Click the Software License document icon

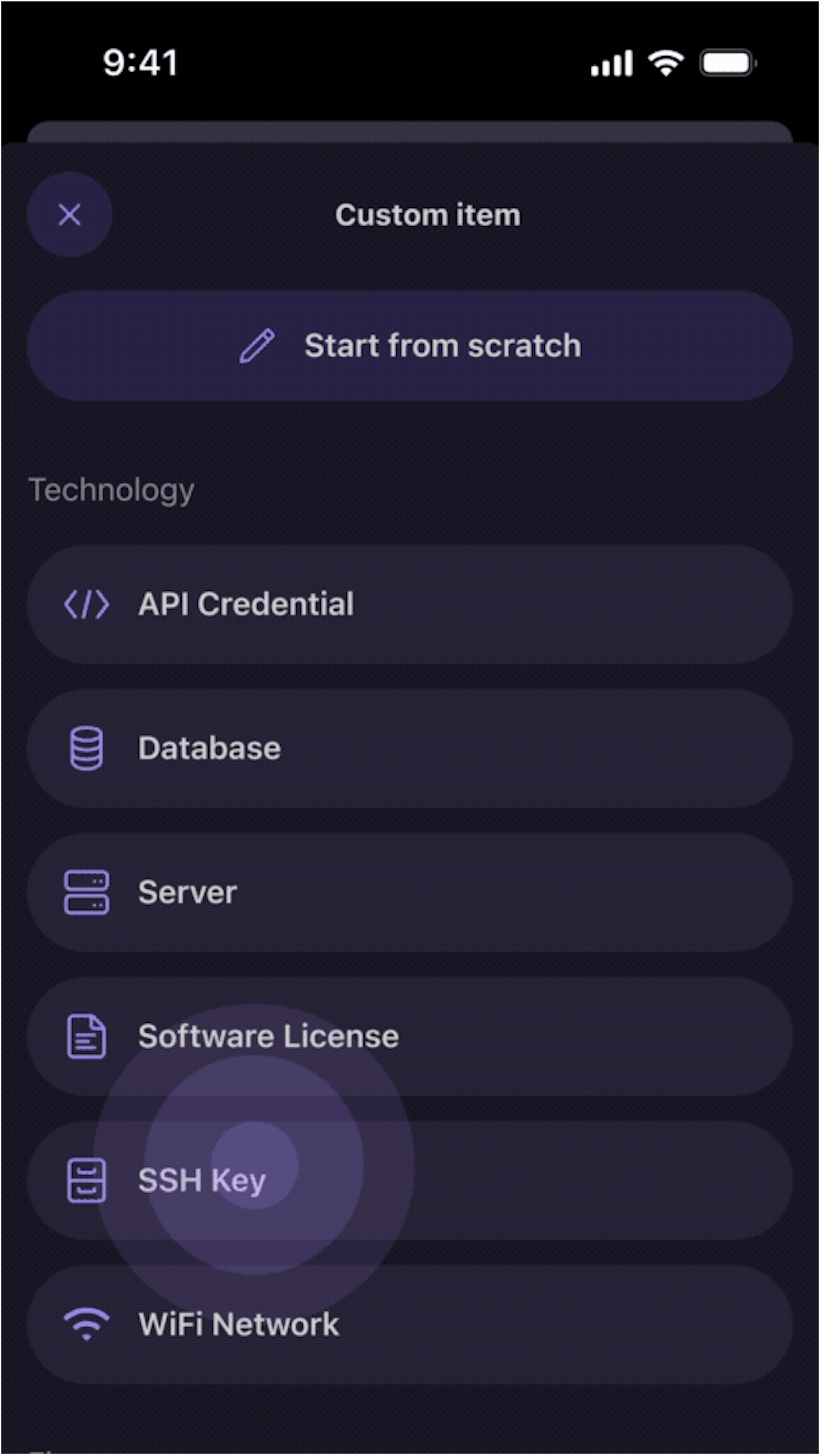tap(87, 1036)
